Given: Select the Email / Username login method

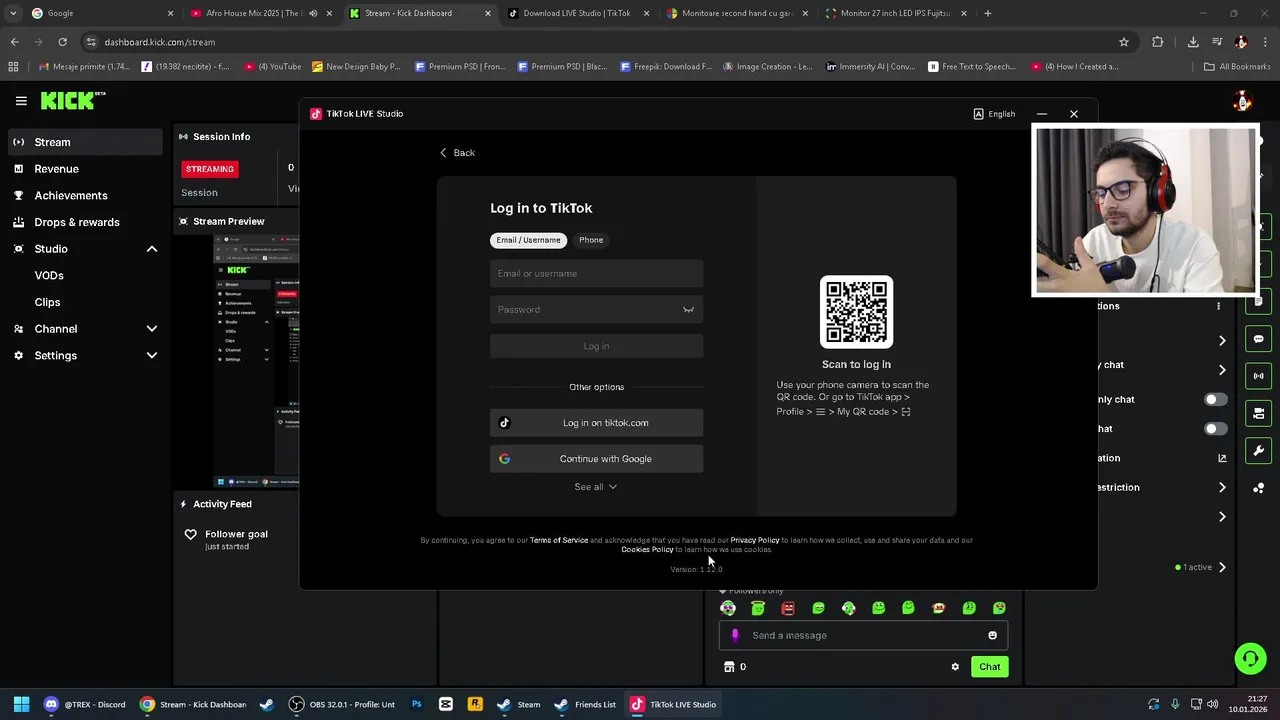Looking at the screenshot, I should coord(528,240).
